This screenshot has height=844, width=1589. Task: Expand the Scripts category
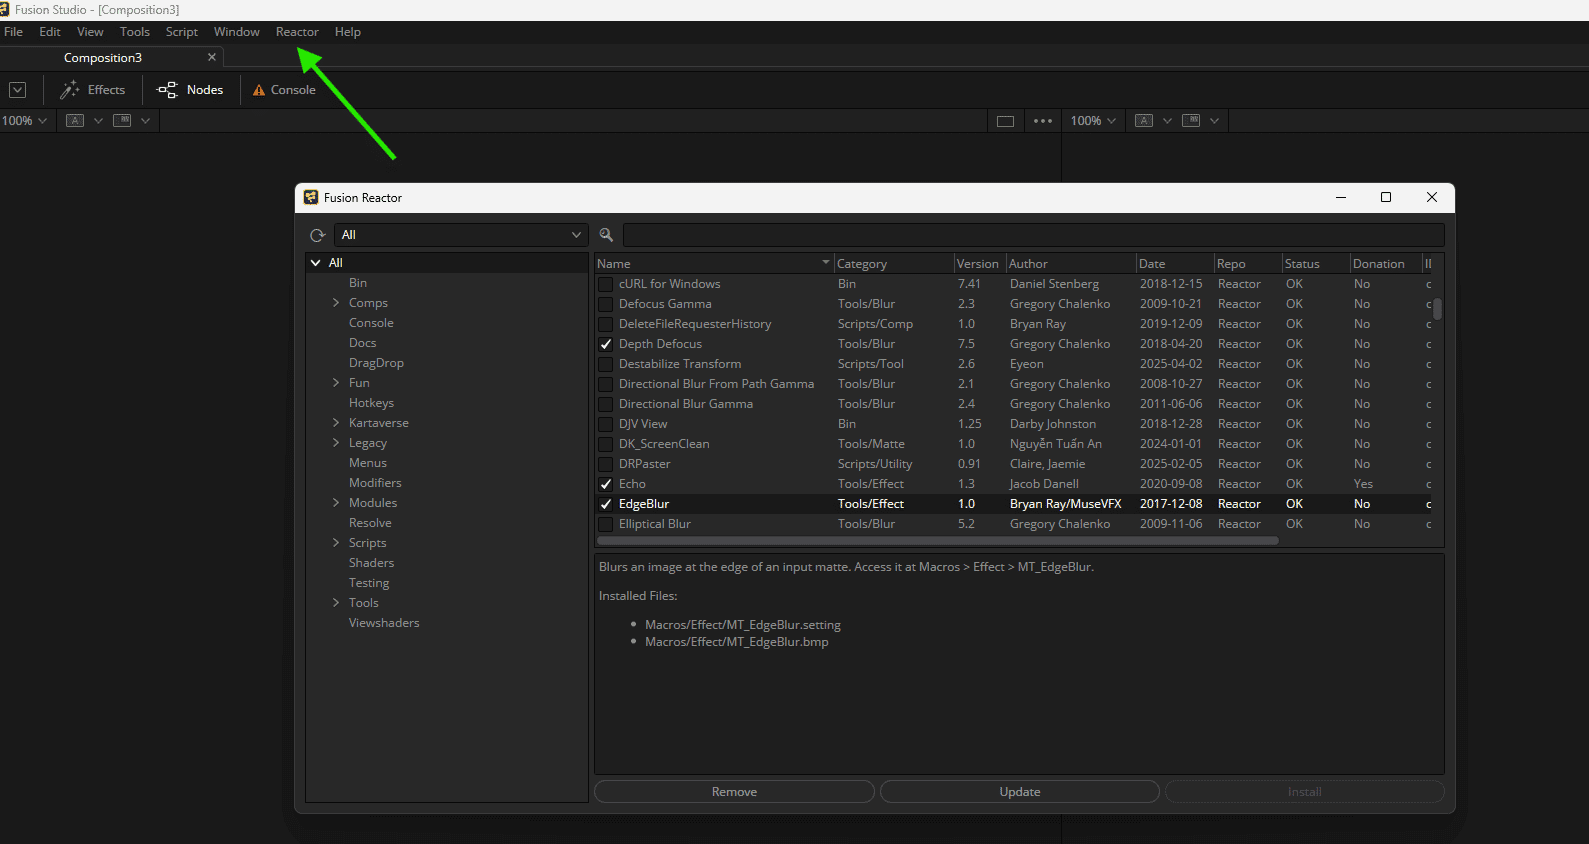pyautogui.click(x=336, y=543)
